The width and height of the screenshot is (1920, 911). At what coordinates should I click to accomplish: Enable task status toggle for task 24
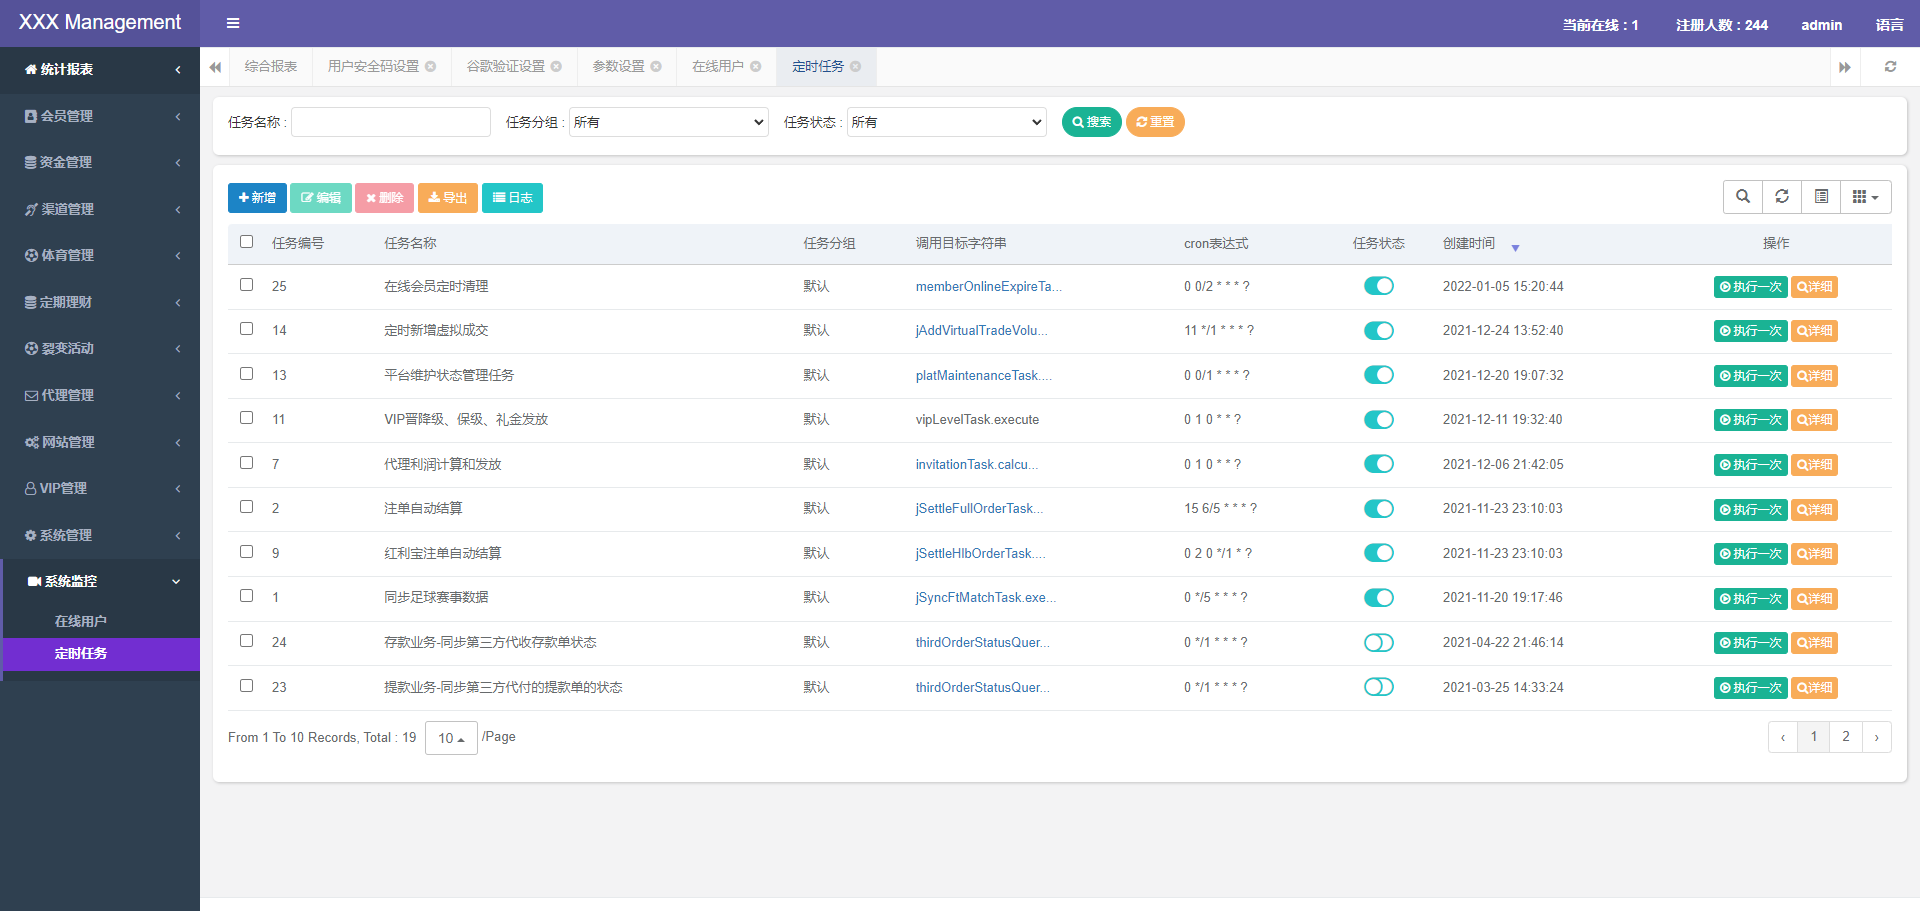[x=1378, y=643]
